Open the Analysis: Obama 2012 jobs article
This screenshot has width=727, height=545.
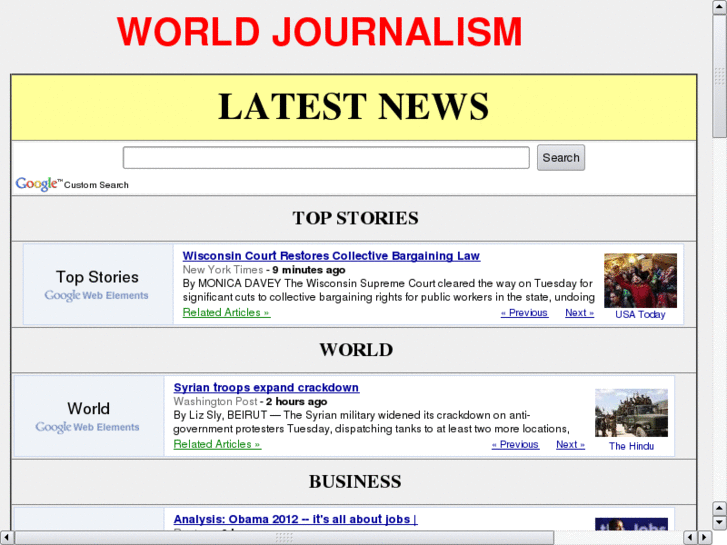[295, 519]
